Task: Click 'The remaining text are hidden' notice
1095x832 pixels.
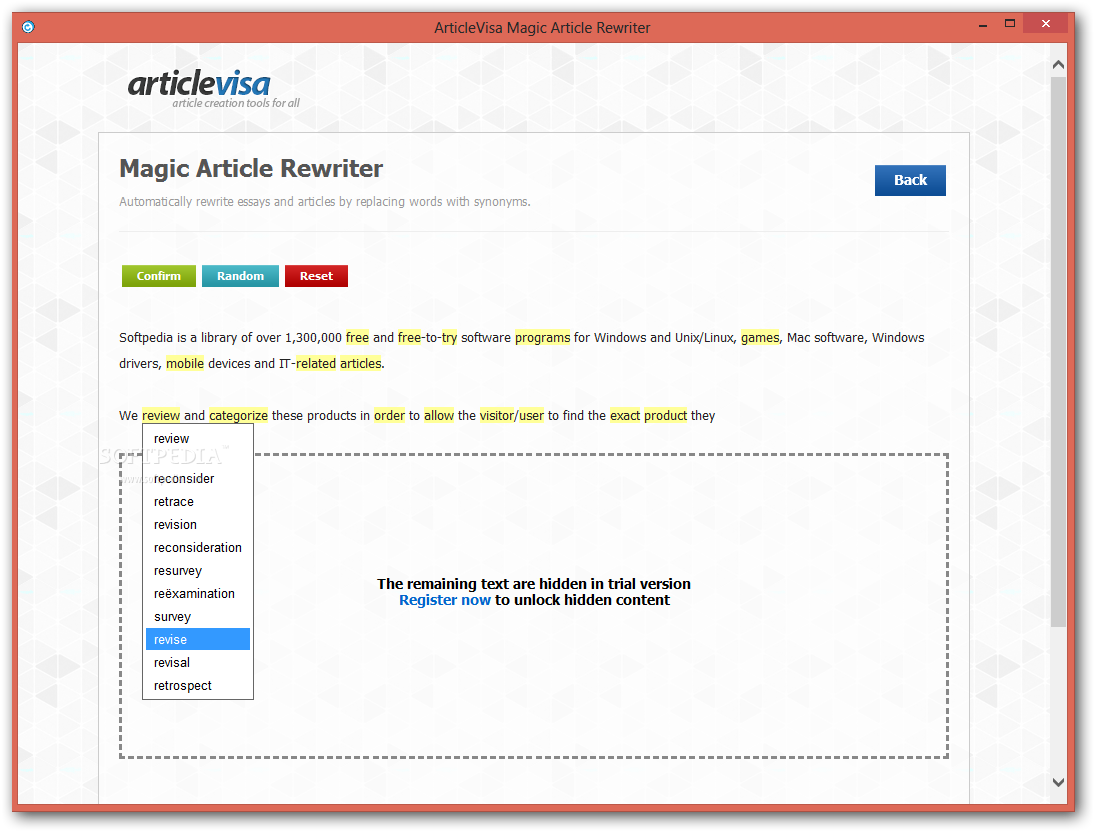Action: tap(534, 584)
